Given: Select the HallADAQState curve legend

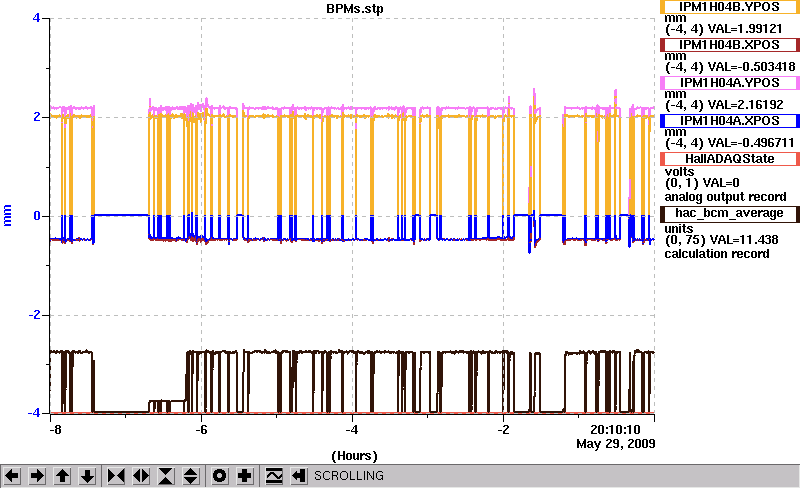Looking at the screenshot, I should coord(730,159).
